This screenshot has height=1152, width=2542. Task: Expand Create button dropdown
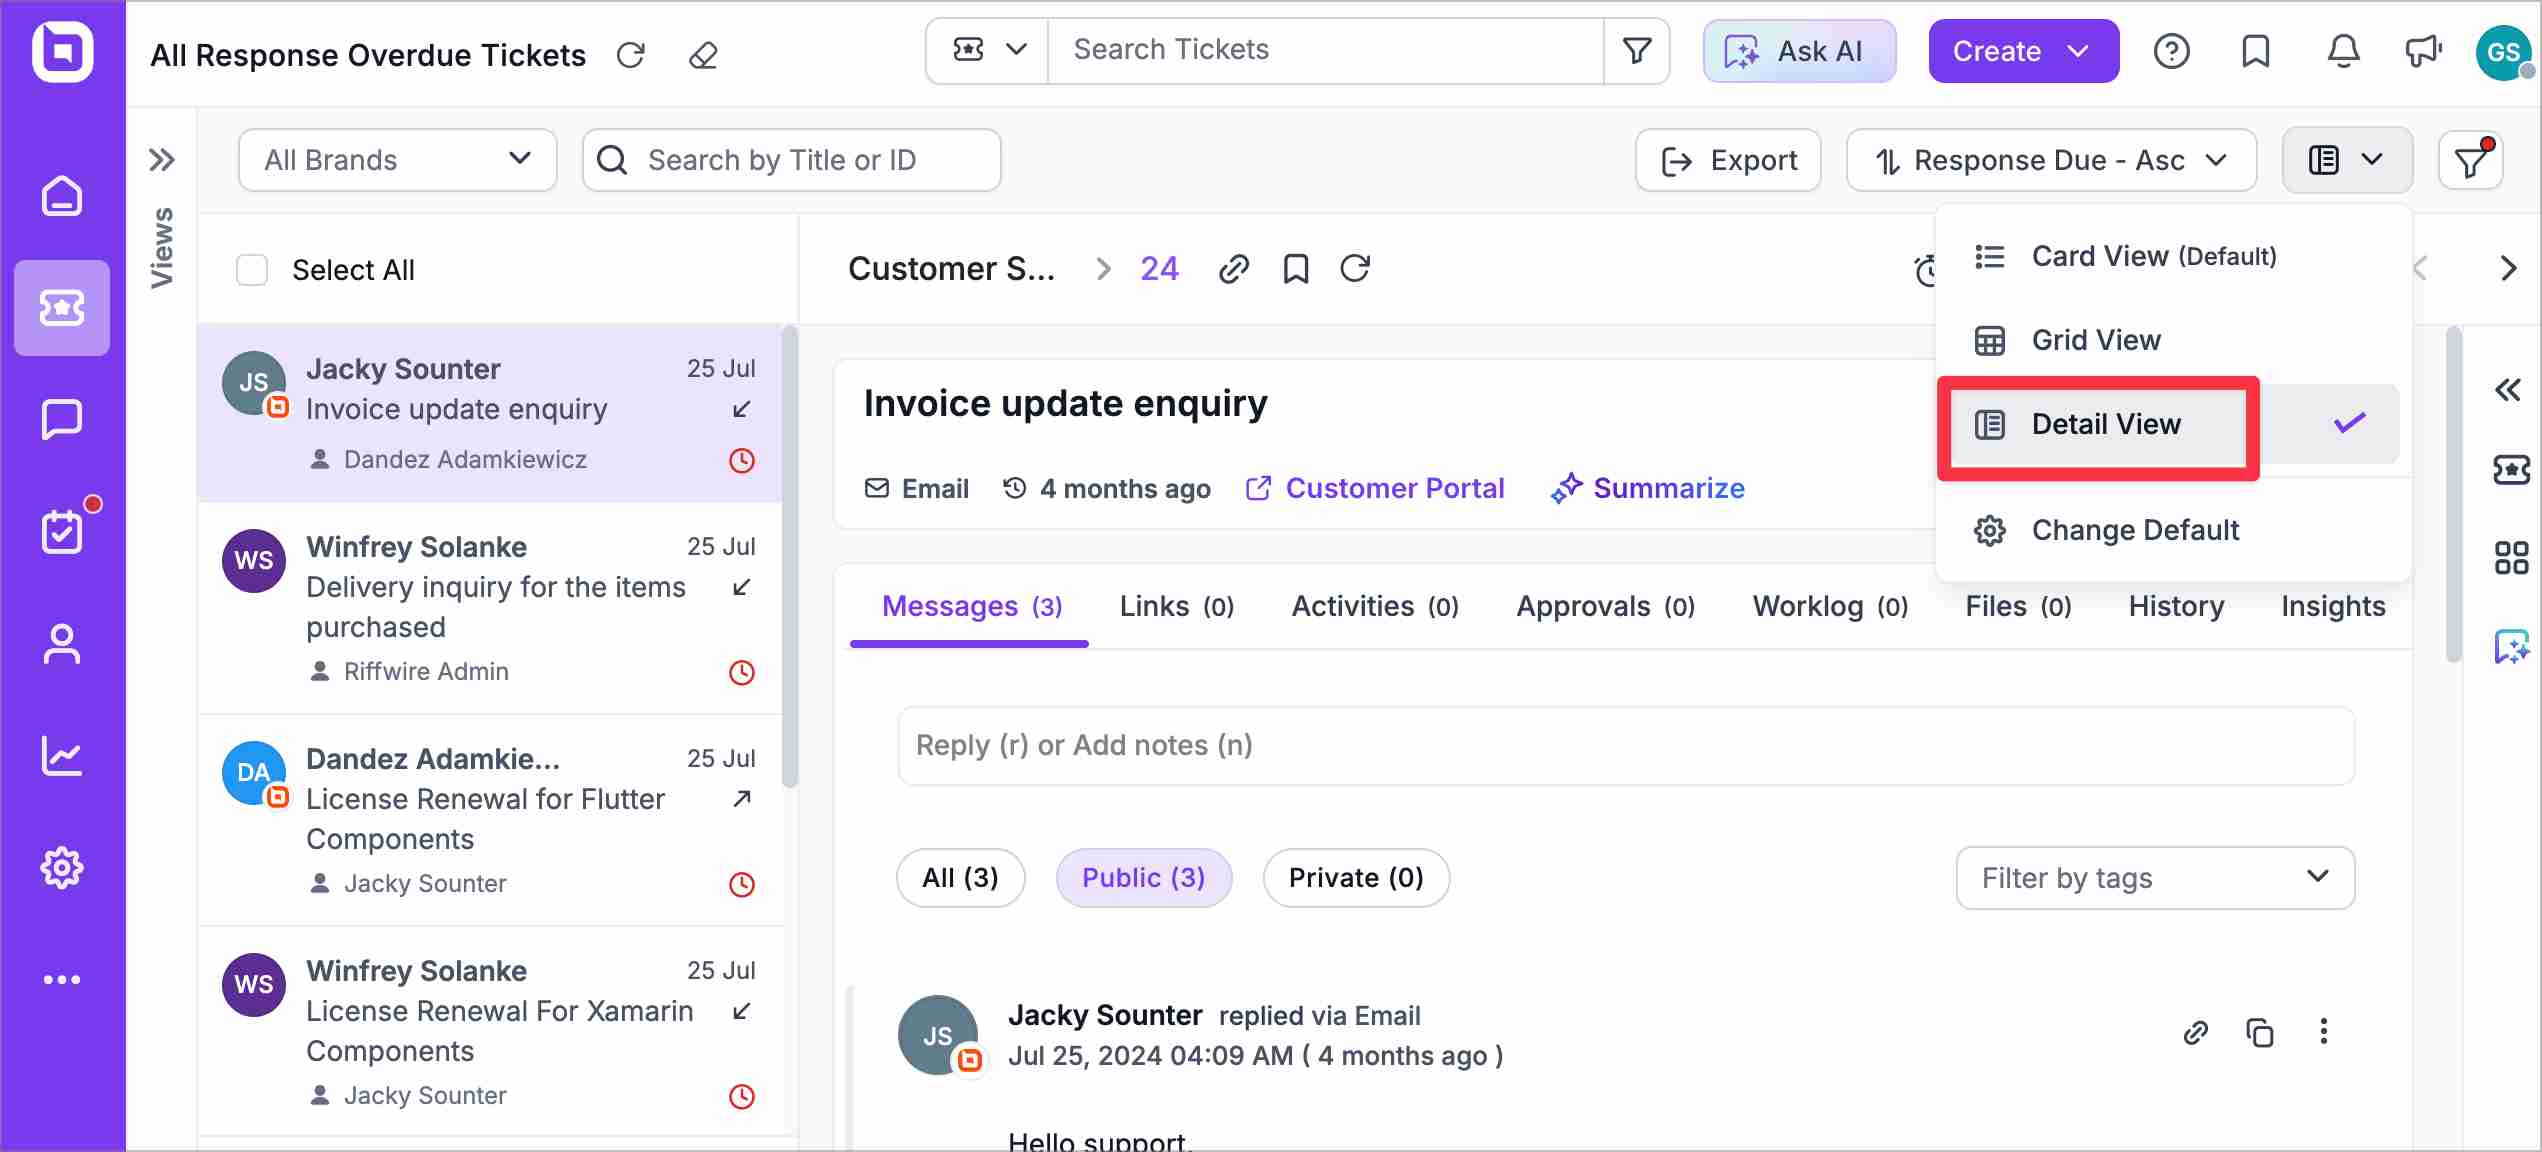coord(2079,51)
